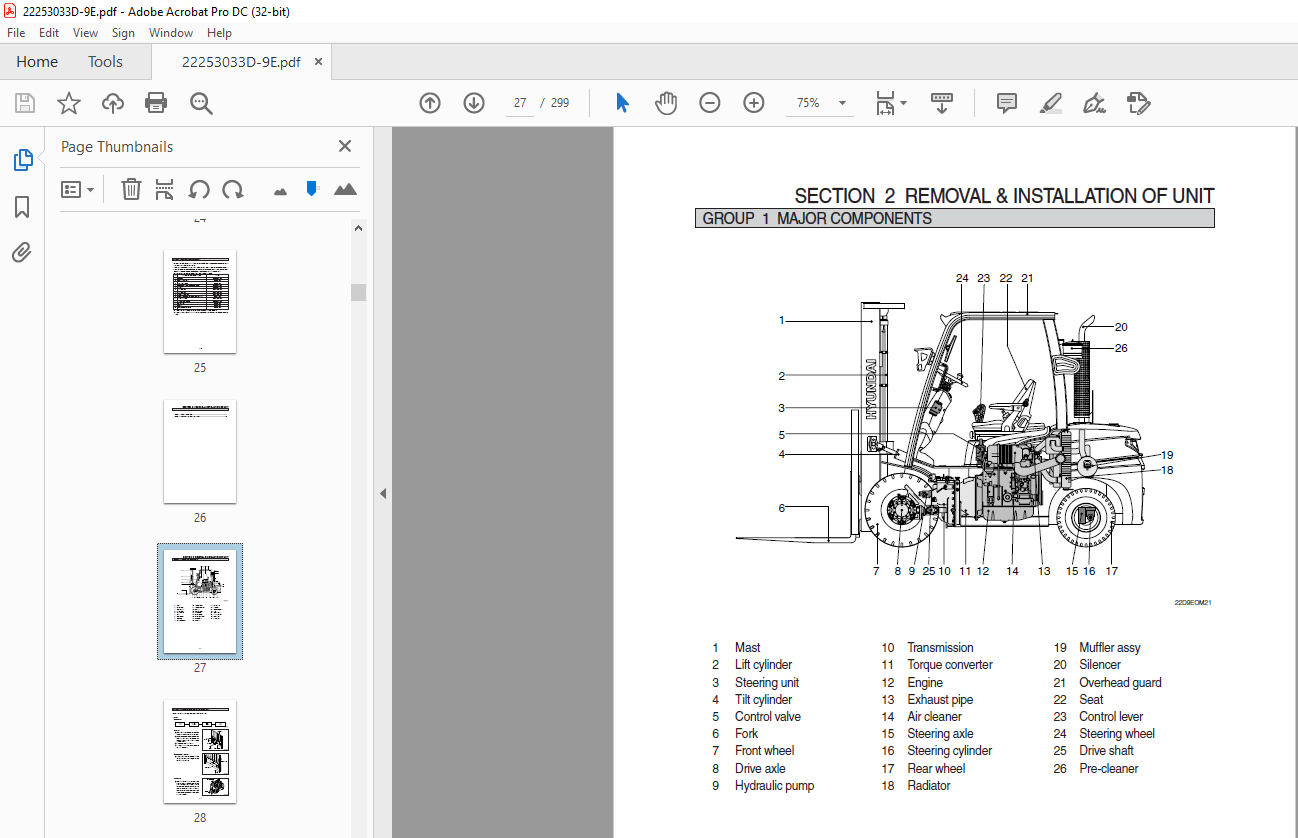1298x838 pixels.
Task: Open the Edit menu
Action: [49, 33]
